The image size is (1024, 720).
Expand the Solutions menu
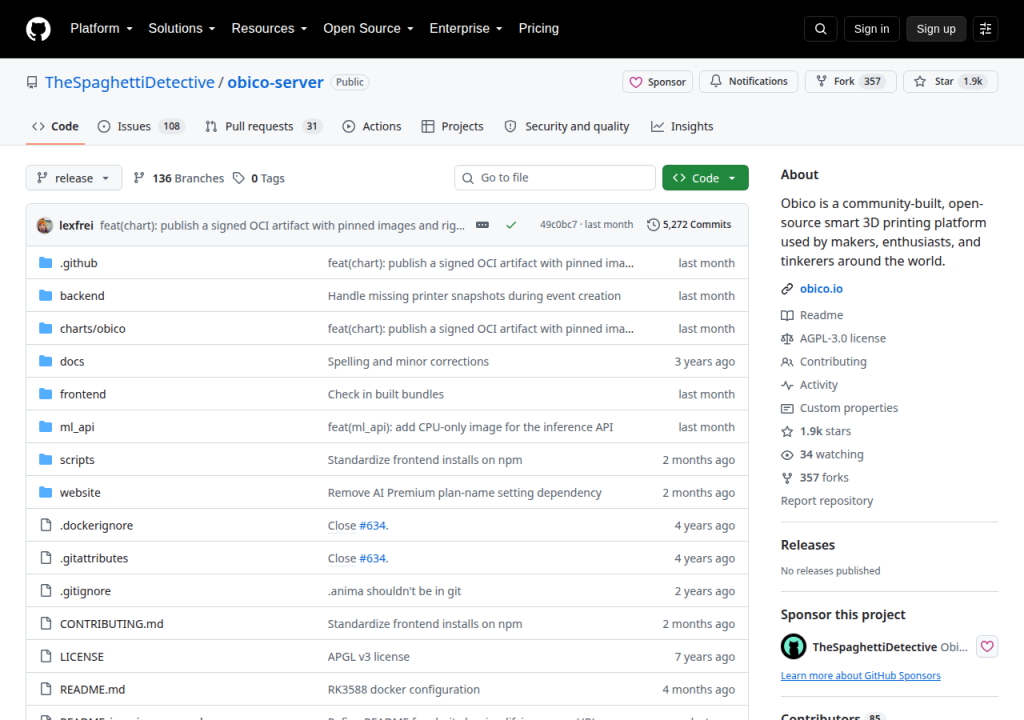pyautogui.click(x=182, y=28)
